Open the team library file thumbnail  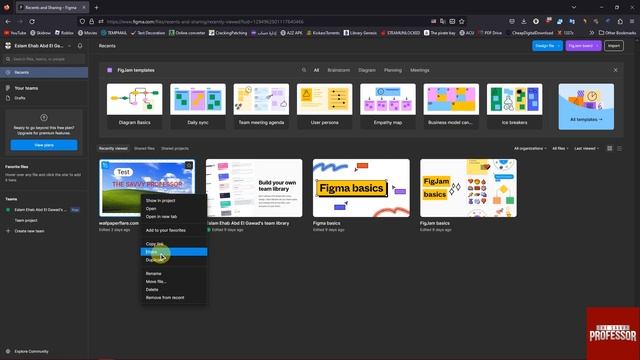[x=254, y=188]
